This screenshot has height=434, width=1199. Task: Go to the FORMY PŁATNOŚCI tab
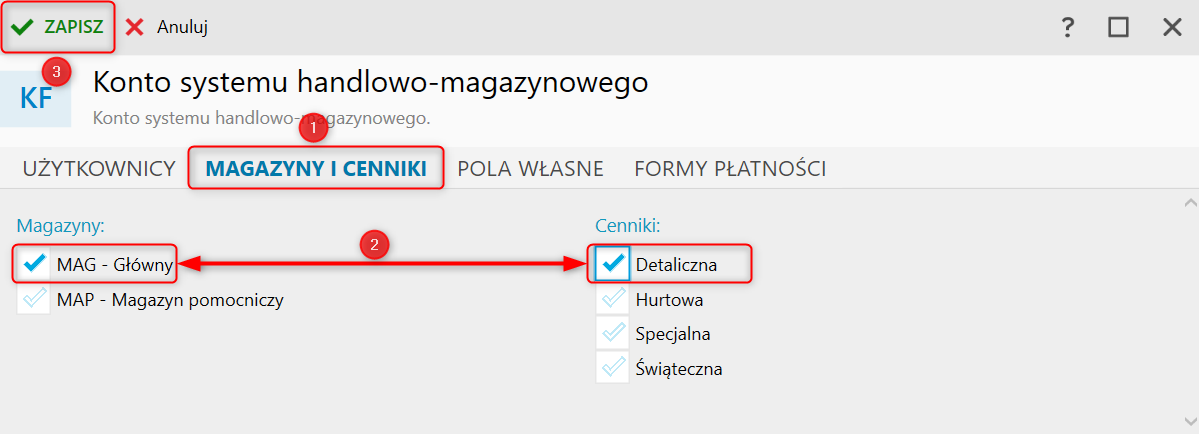730,168
